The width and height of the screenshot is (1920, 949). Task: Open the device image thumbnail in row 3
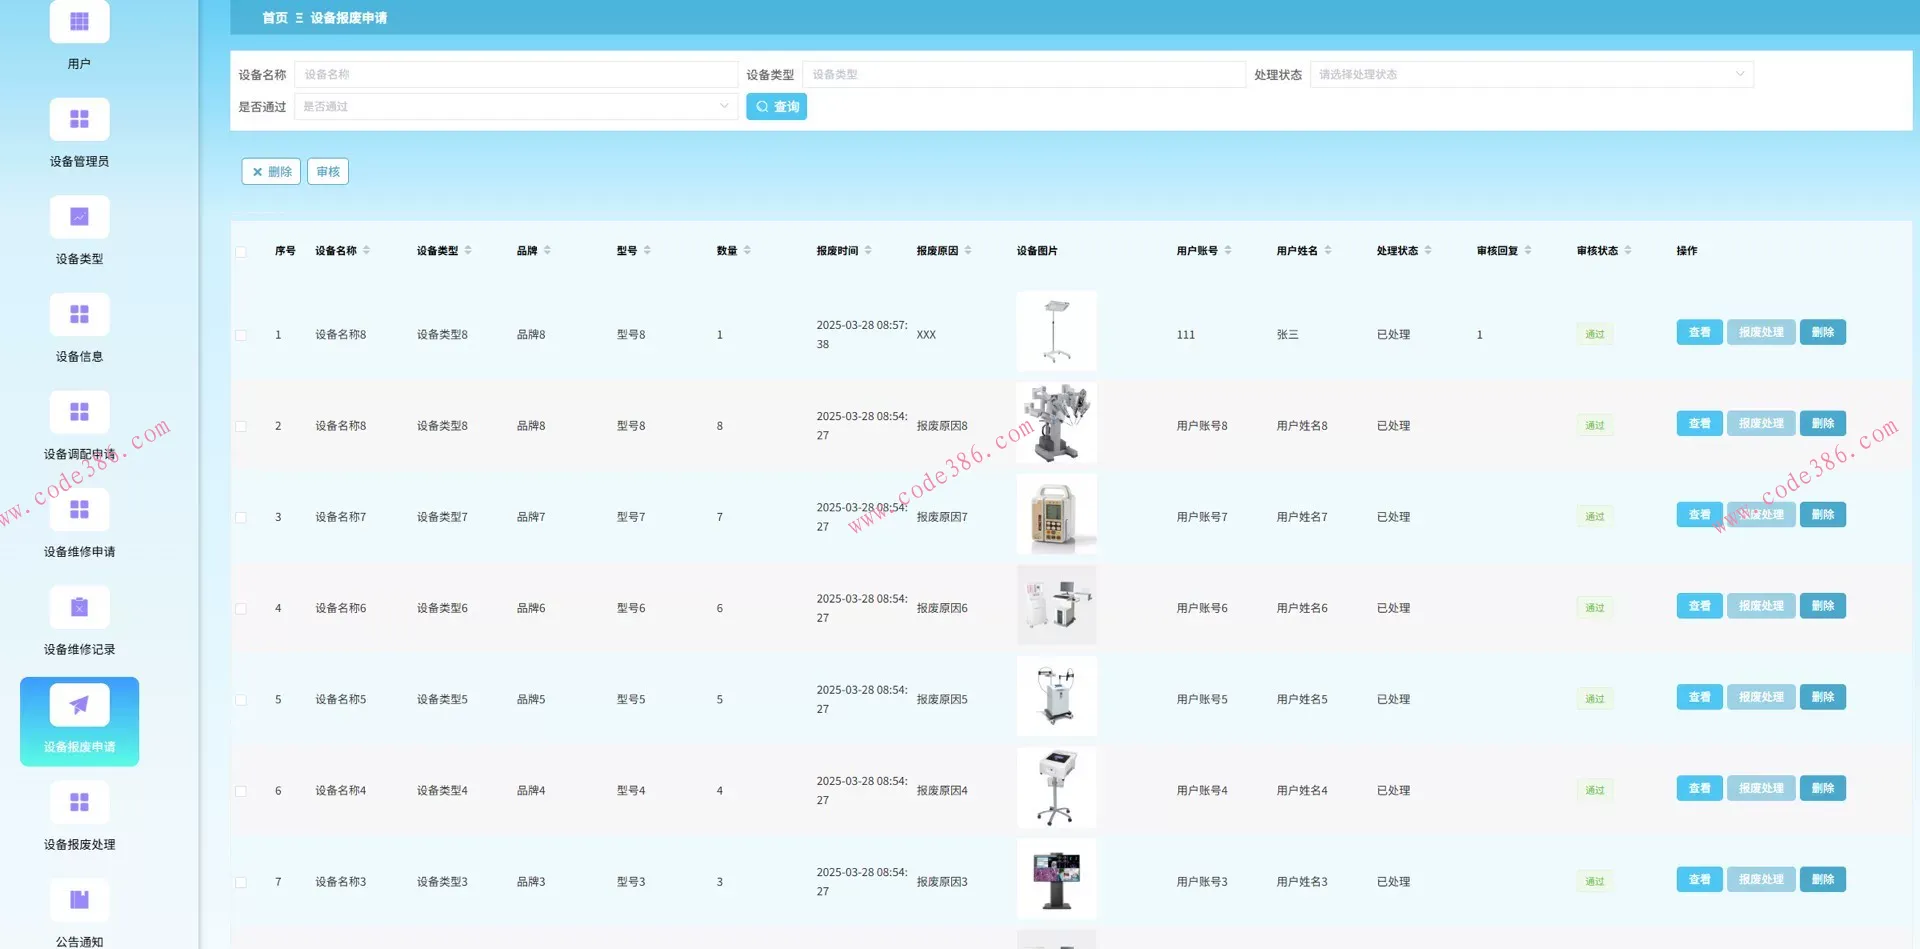coord(1056,514)
